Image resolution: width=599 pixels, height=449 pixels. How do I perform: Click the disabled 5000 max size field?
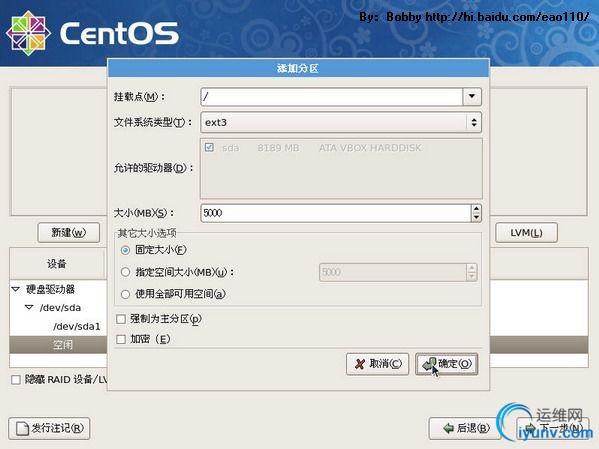point(393,272)
